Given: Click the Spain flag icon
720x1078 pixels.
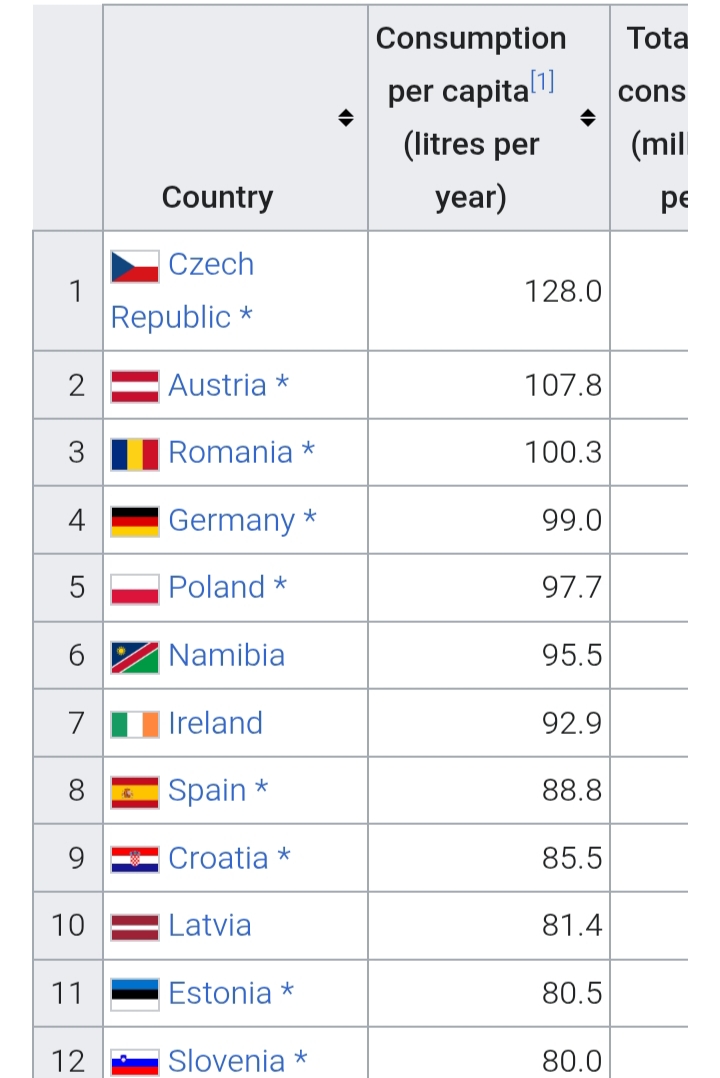Looking at the screenshot, I should [x=135, y=791].
